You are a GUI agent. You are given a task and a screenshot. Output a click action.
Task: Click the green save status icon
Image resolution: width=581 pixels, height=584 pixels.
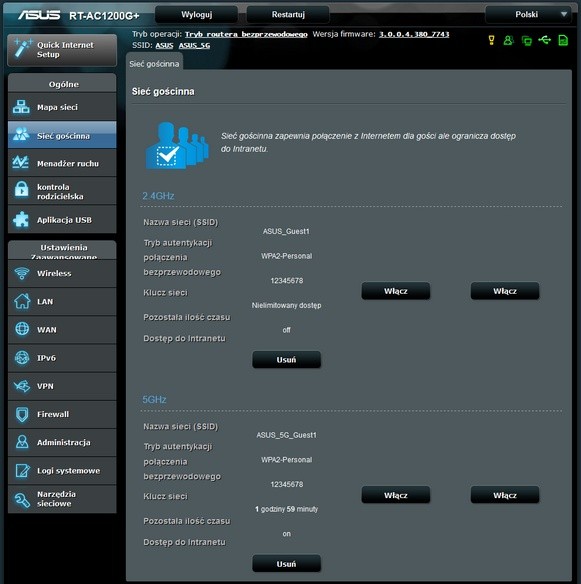(563, 40)
